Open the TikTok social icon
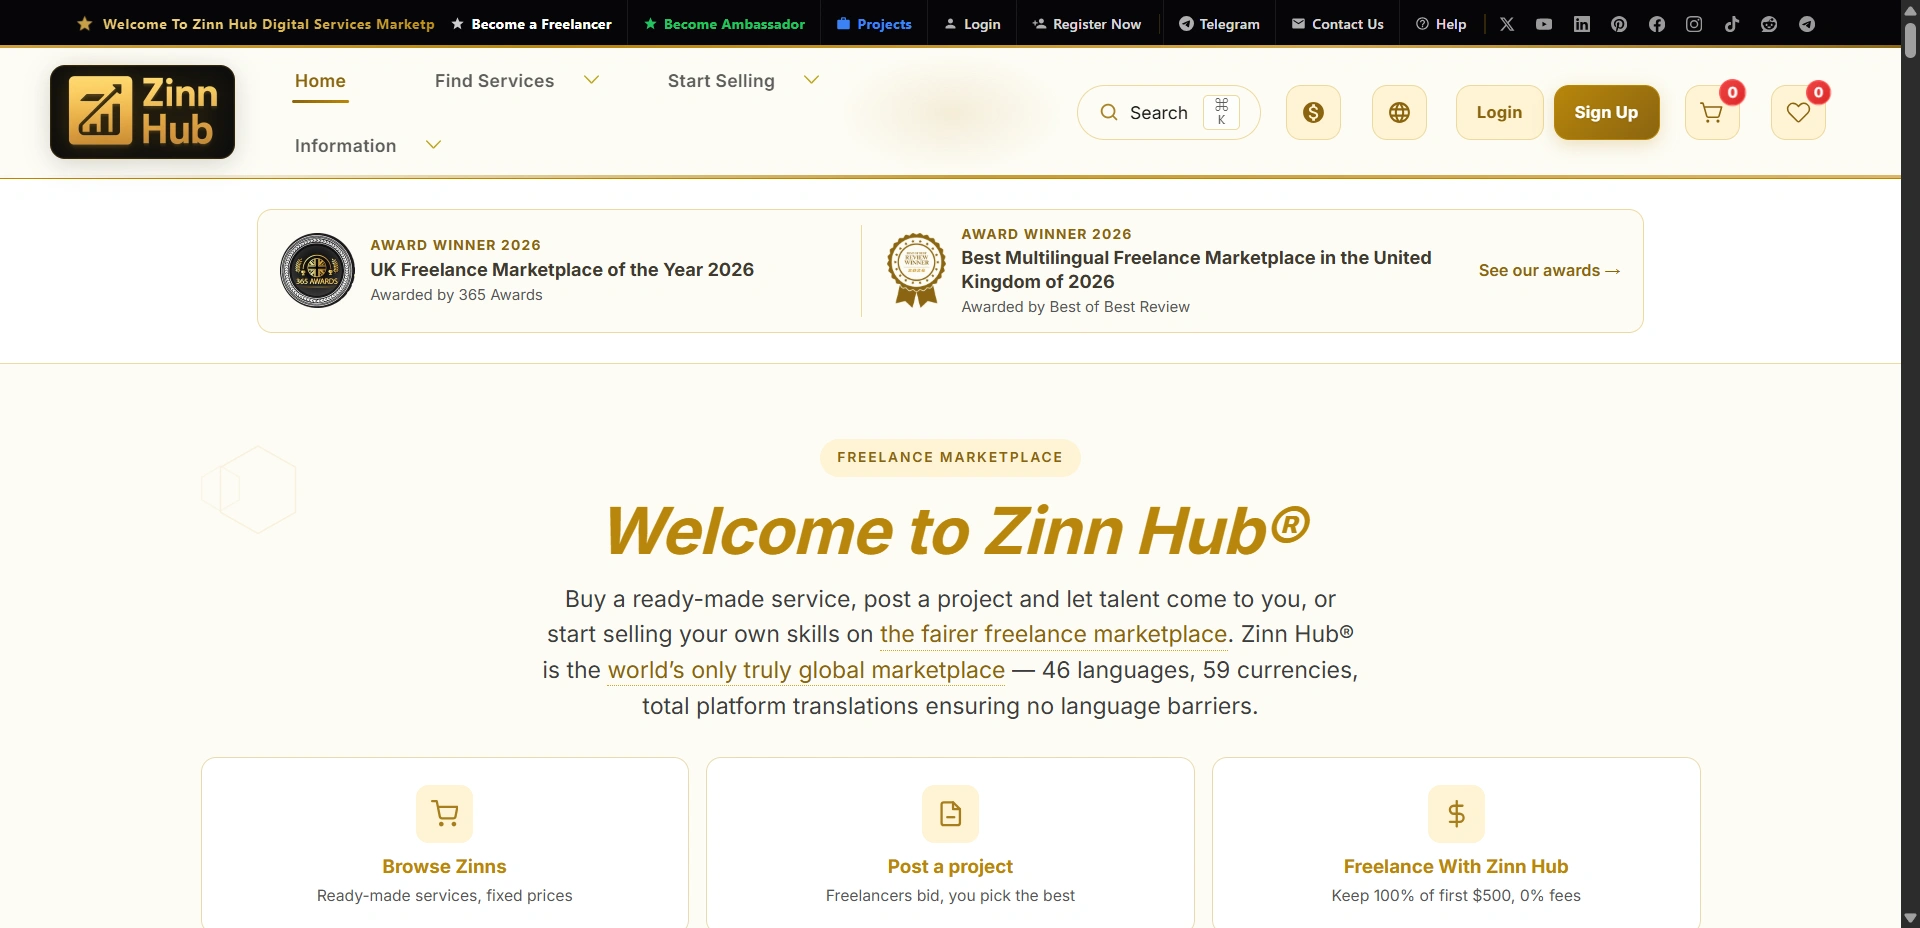This screenshot has height=928, width=1920. (x=1732, y=24)
